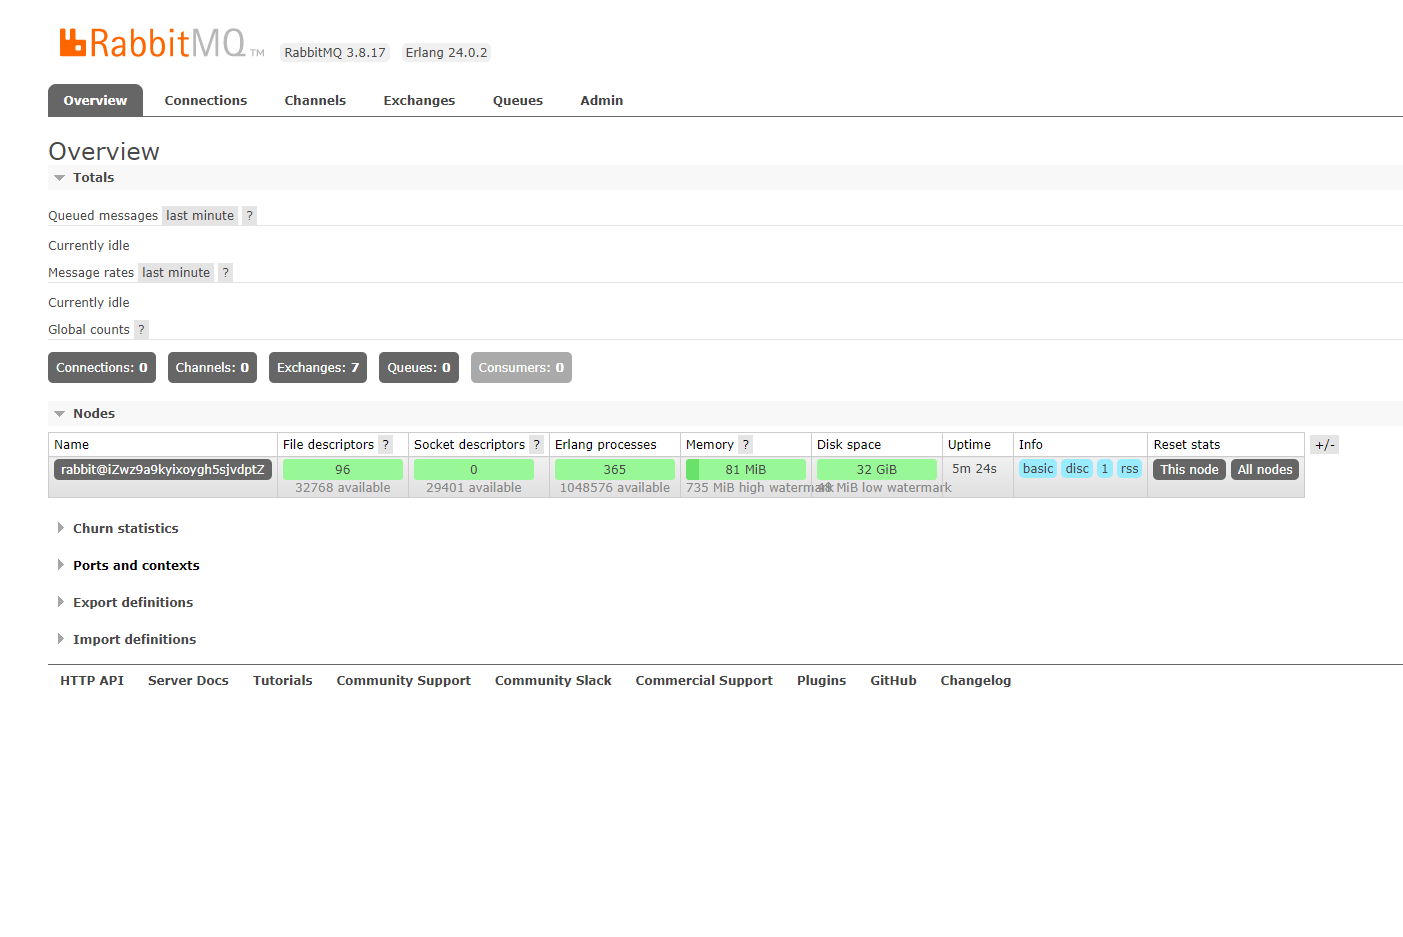Image resolution: width=1403 pixels, height=937 pixels.
Task: Click the Erlang 24.0.2 version label
Action: 447,53
